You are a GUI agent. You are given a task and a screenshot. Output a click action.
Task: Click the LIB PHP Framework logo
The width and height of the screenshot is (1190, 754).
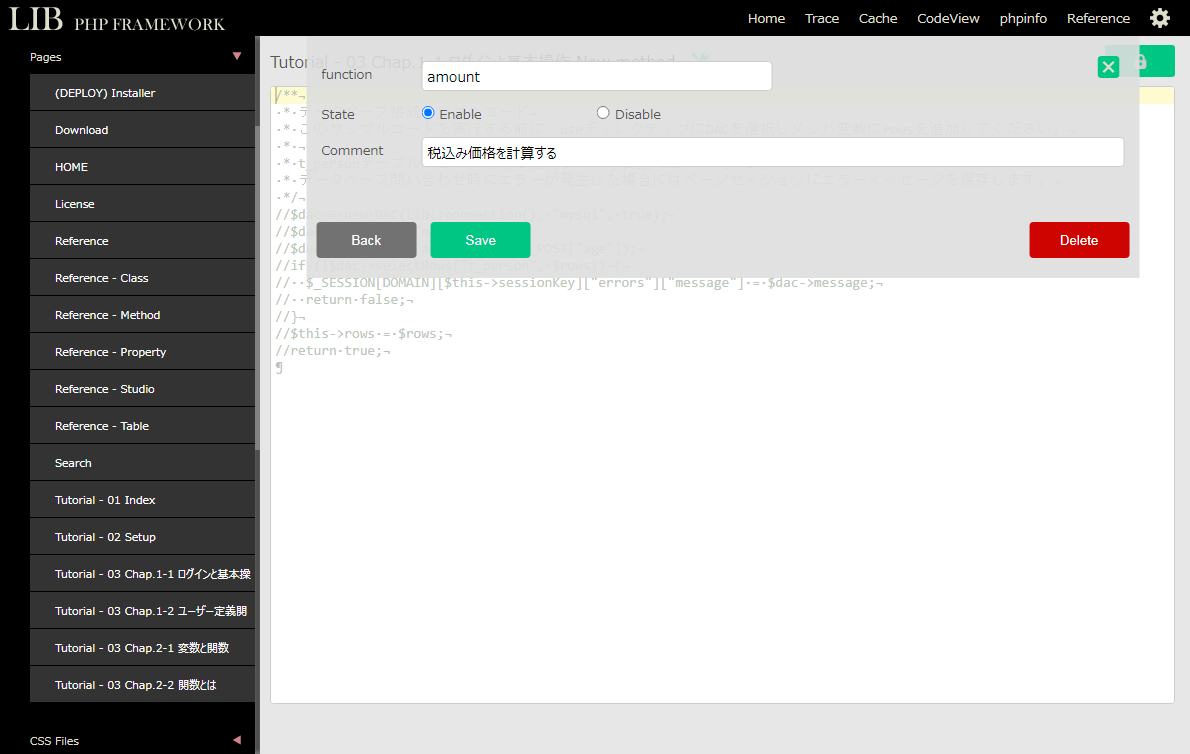117,19
